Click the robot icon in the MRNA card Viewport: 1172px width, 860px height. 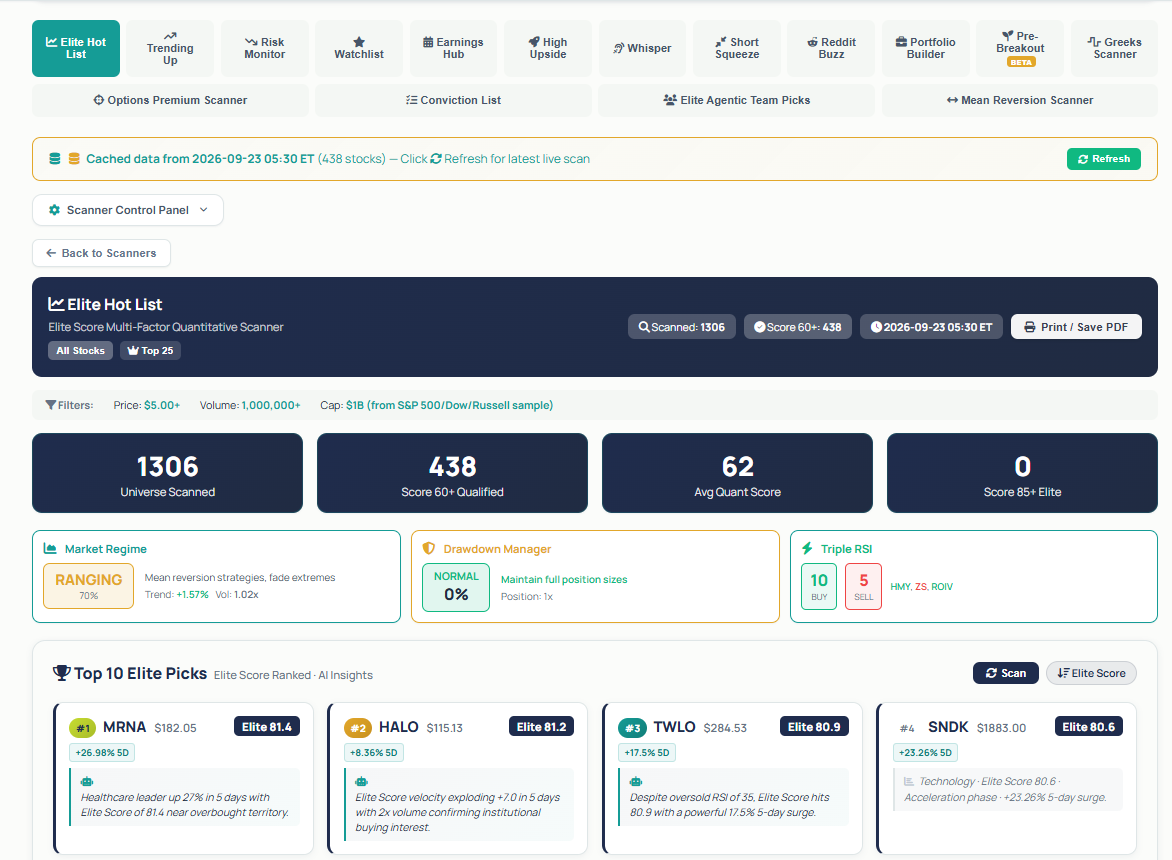87,782
